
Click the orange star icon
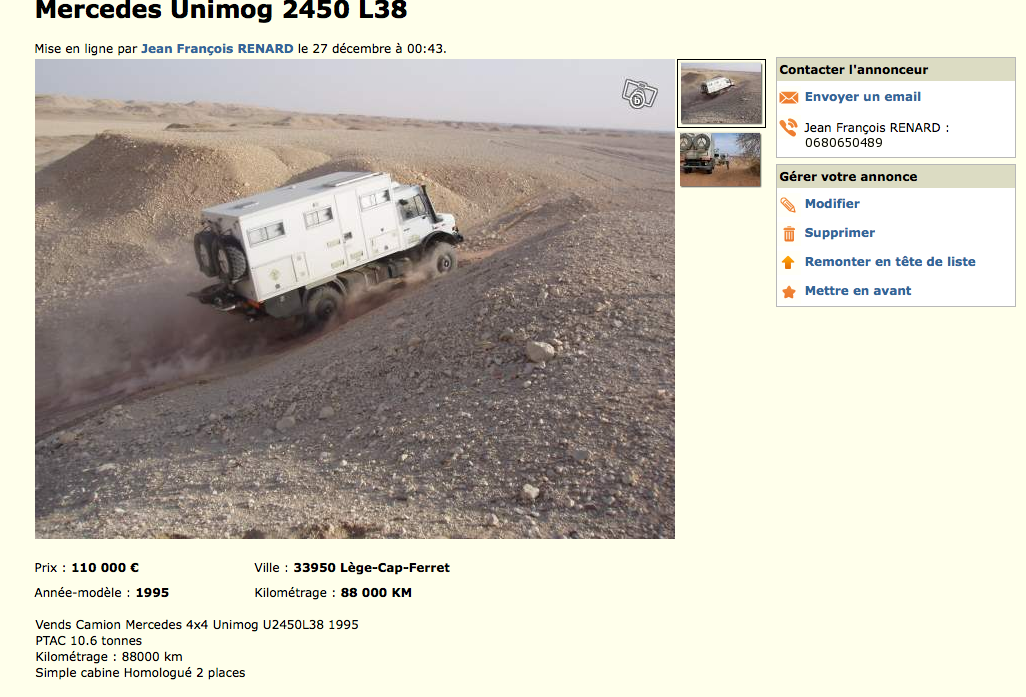pyautogui.click(x=789, y=292)
